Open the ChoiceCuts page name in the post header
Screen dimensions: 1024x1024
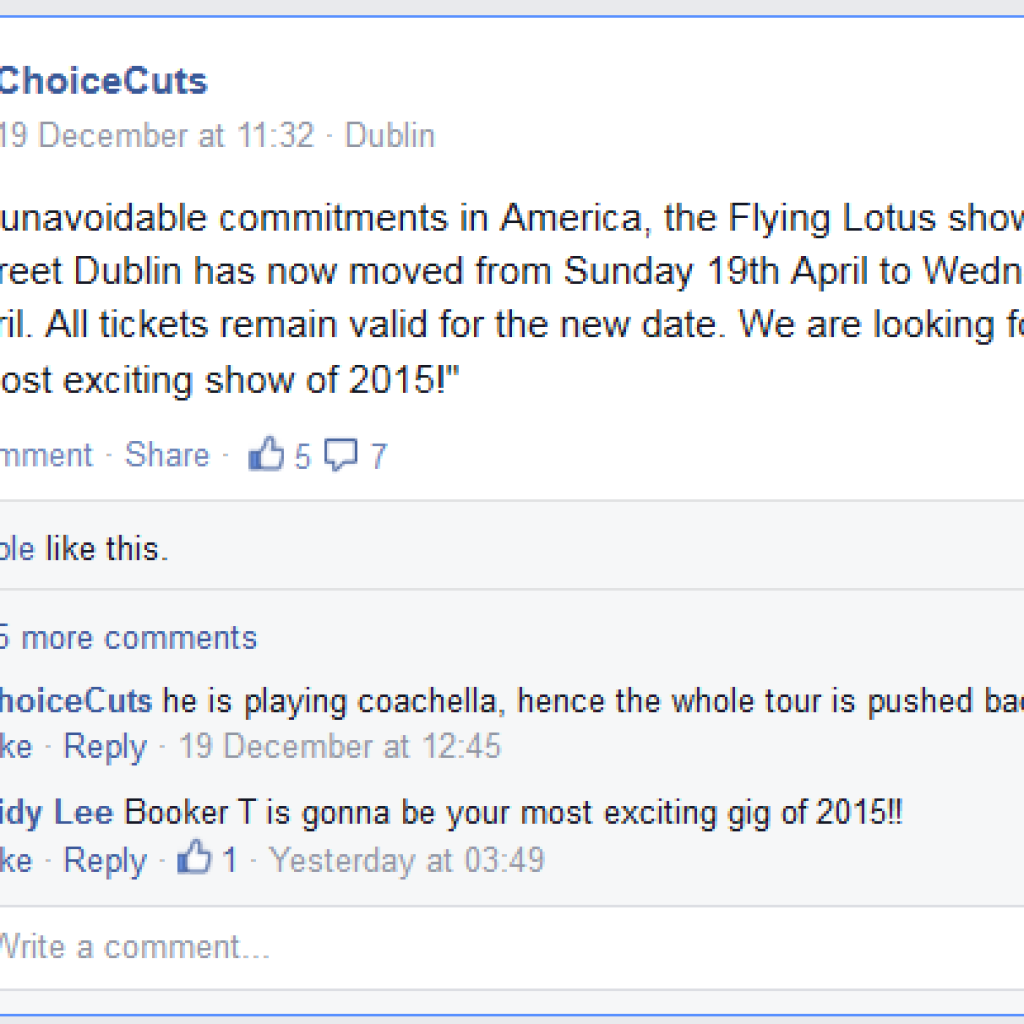[x=102, y=81]
